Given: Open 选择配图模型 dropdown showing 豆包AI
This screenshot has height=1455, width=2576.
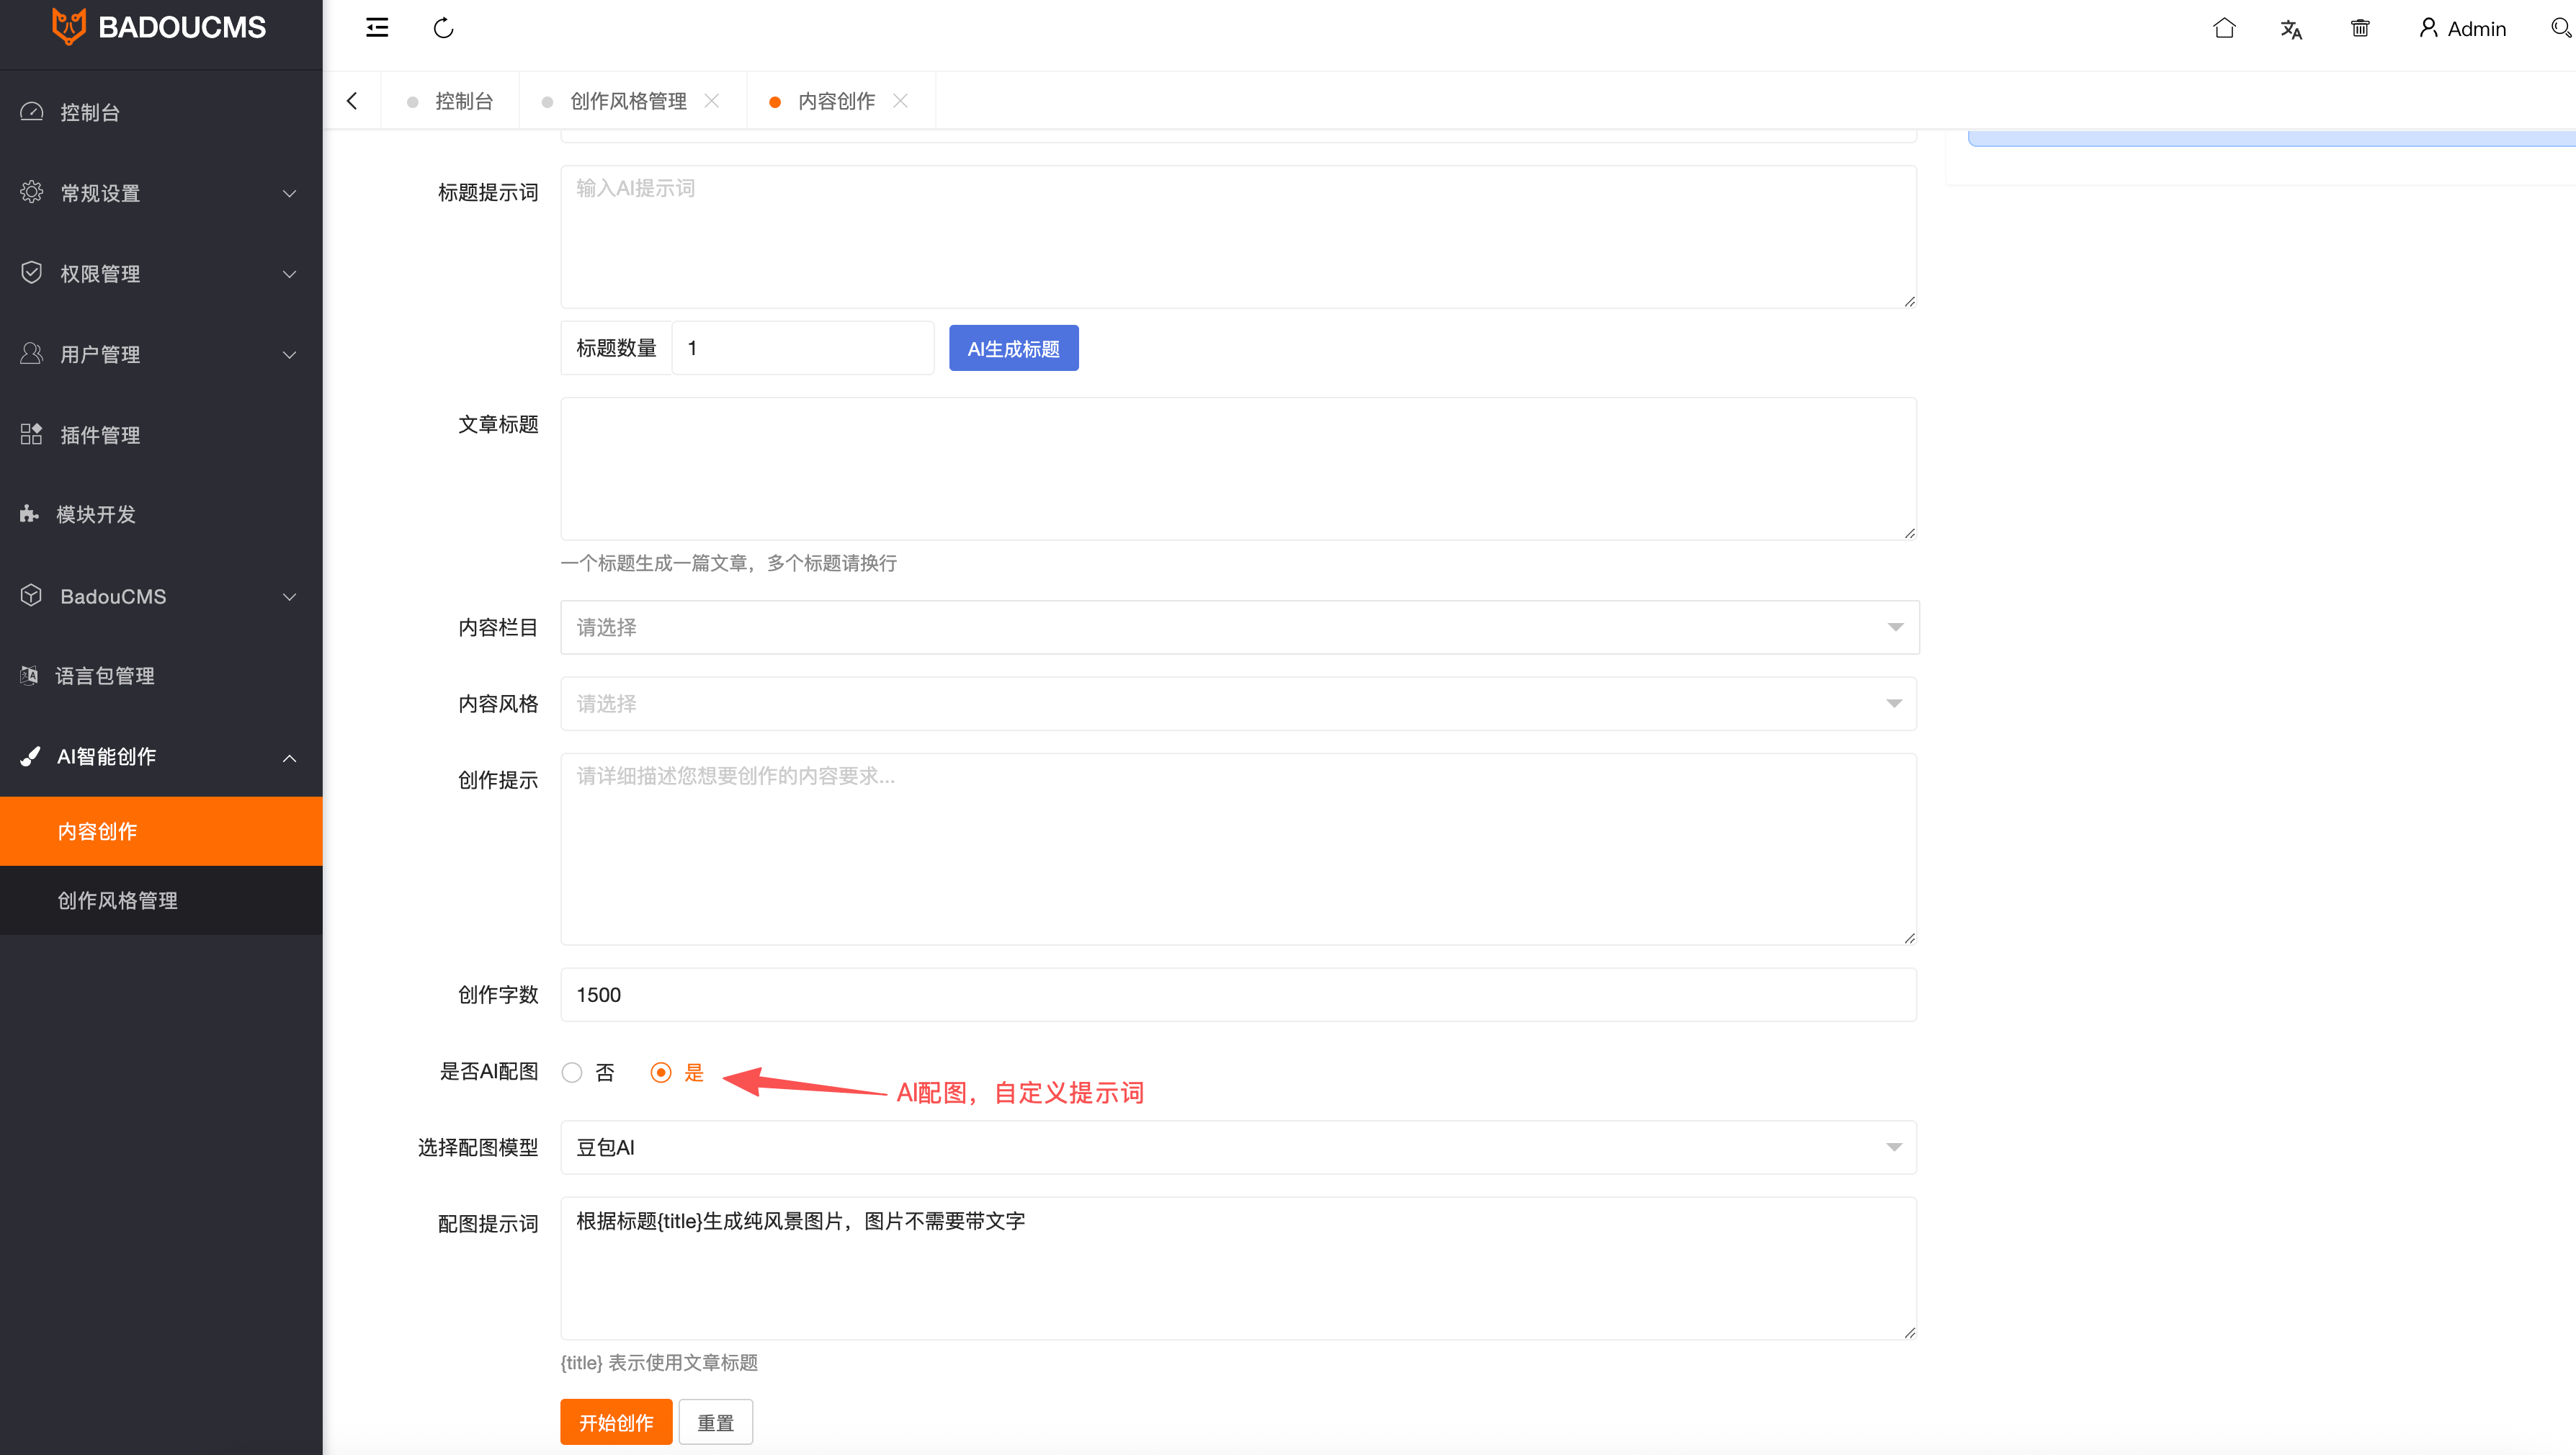Looking at the screenshot, I should click(x=1239, y=1147).
